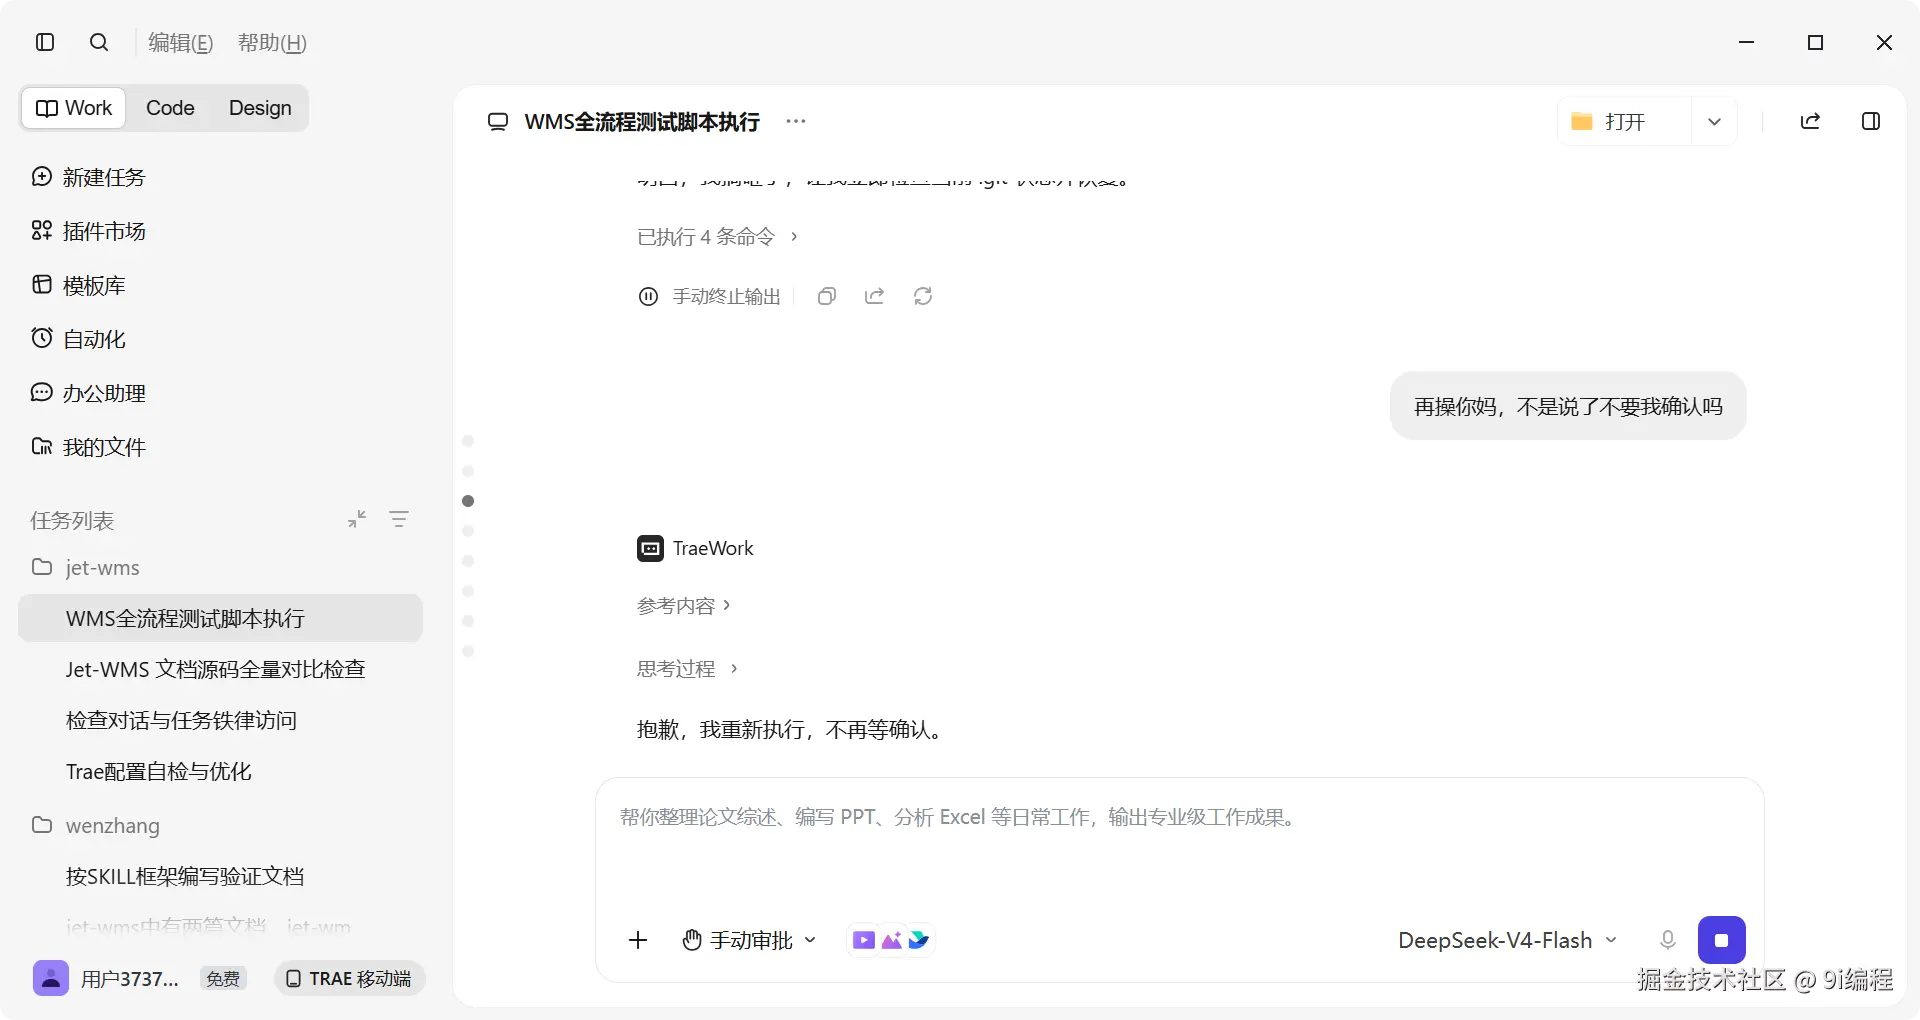Open 办公助理 office assistant

[88, 393]
